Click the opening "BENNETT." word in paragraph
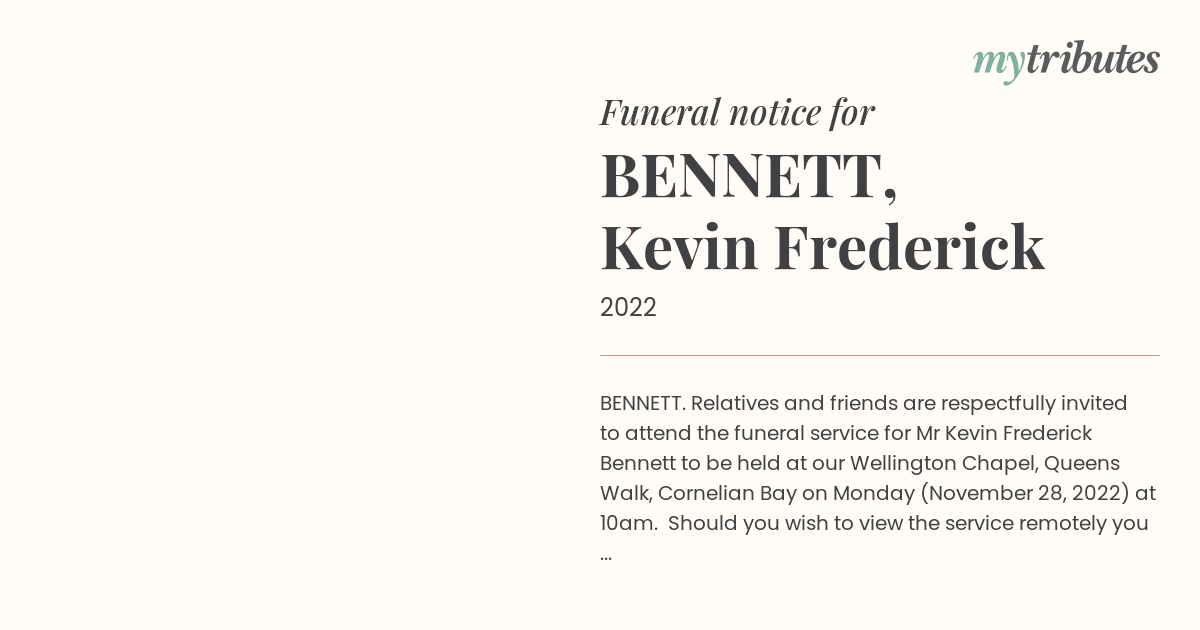 coord(642,403)
